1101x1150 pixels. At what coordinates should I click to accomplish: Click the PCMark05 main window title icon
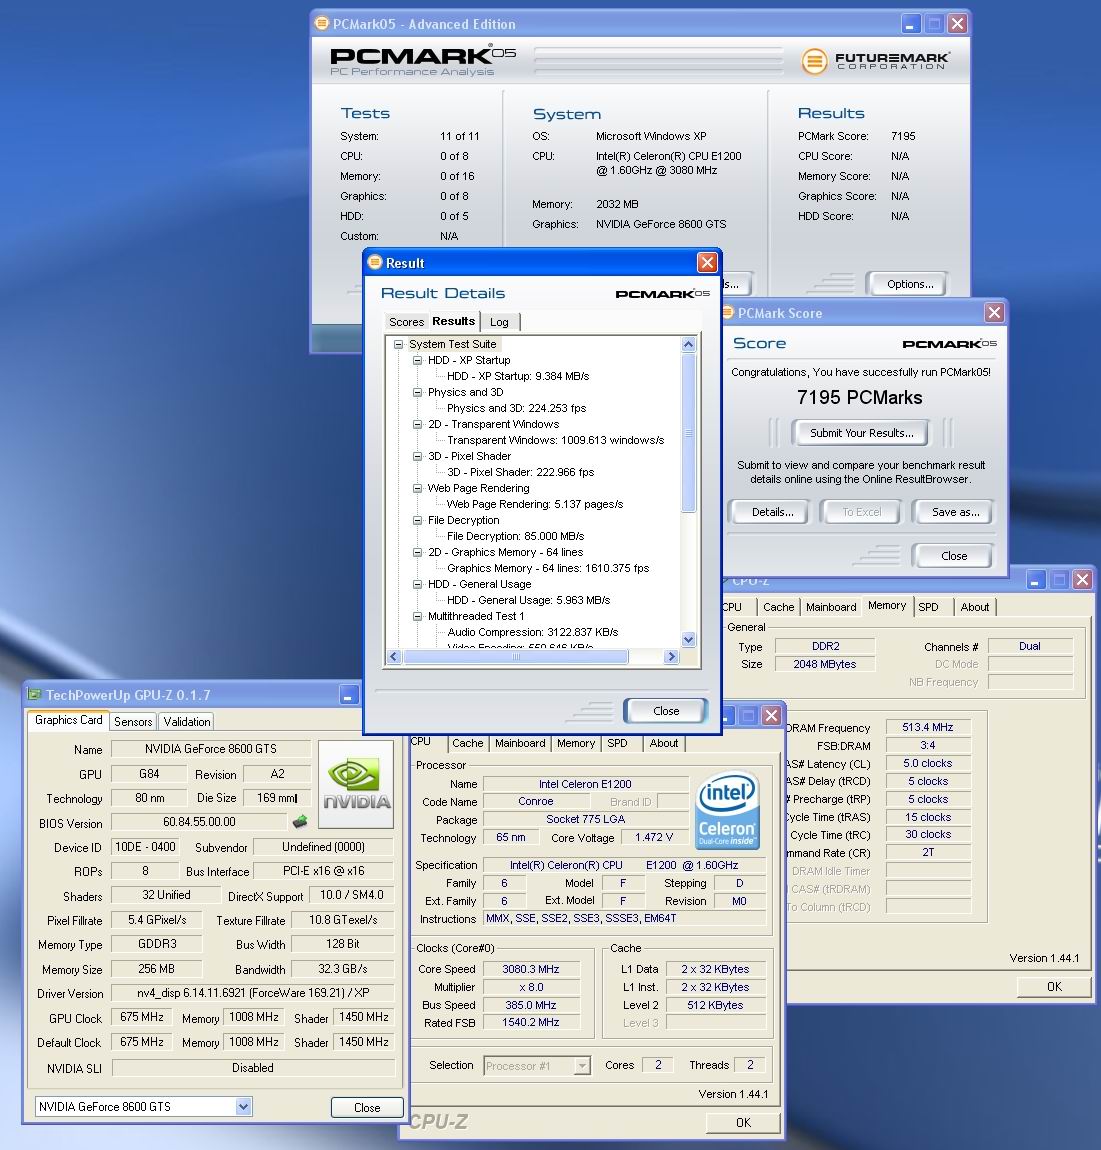[321, 23]
